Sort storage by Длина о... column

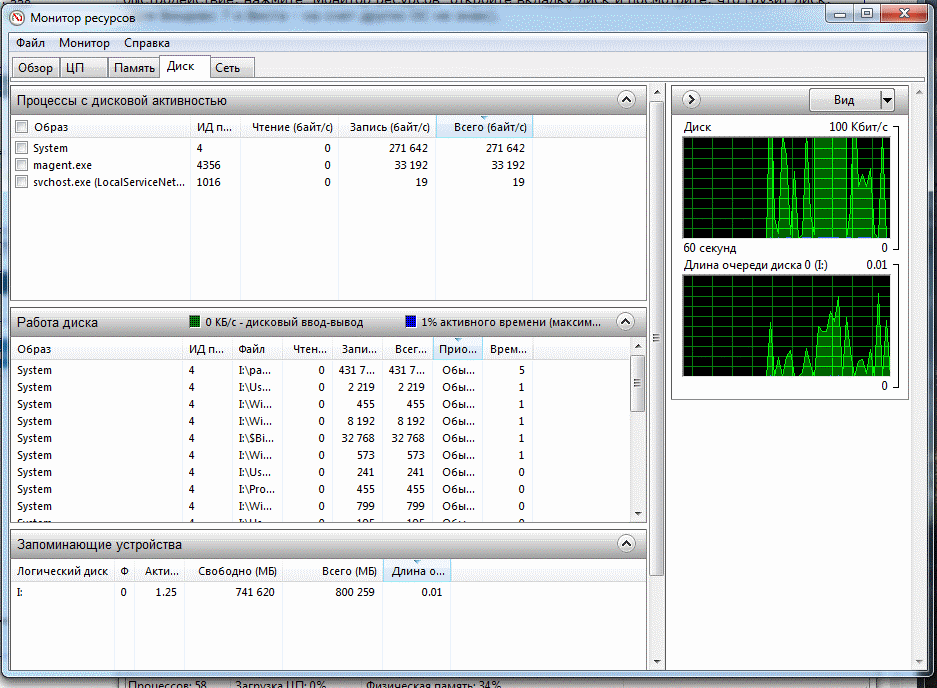point(417,571)
